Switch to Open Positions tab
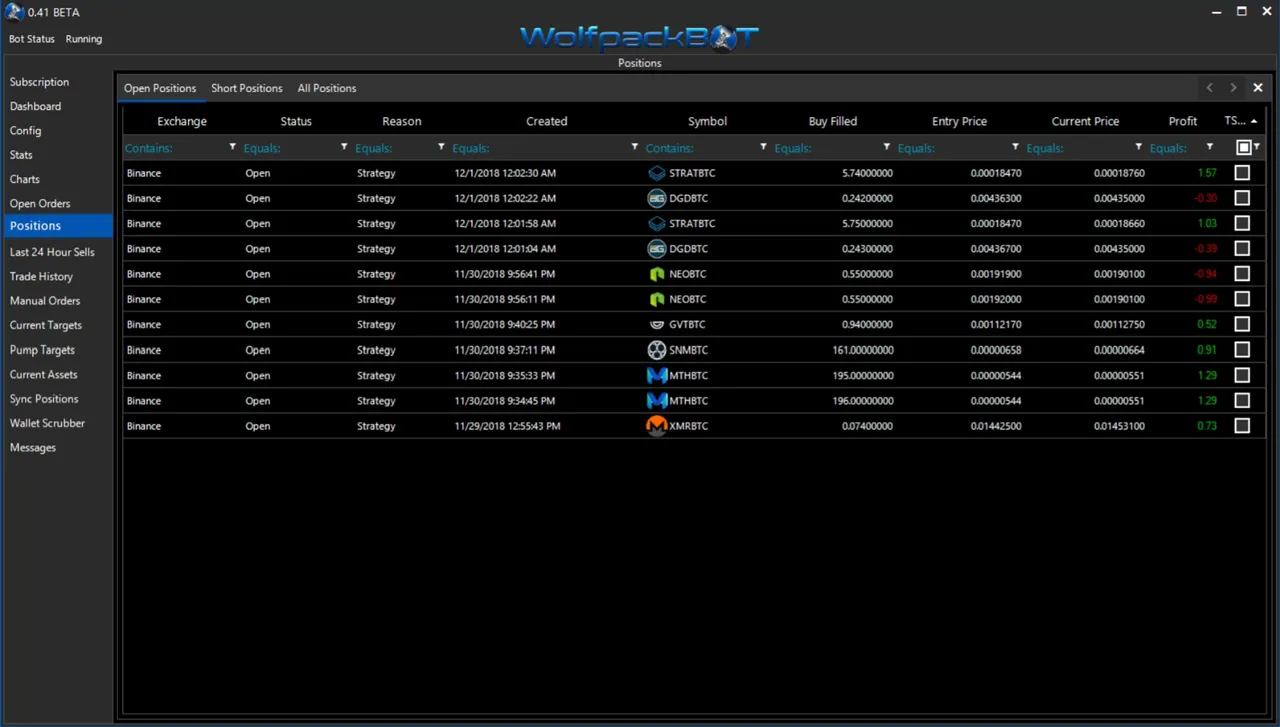The height and width of the screenshot is (727, 1280). (x=160, y=88)
